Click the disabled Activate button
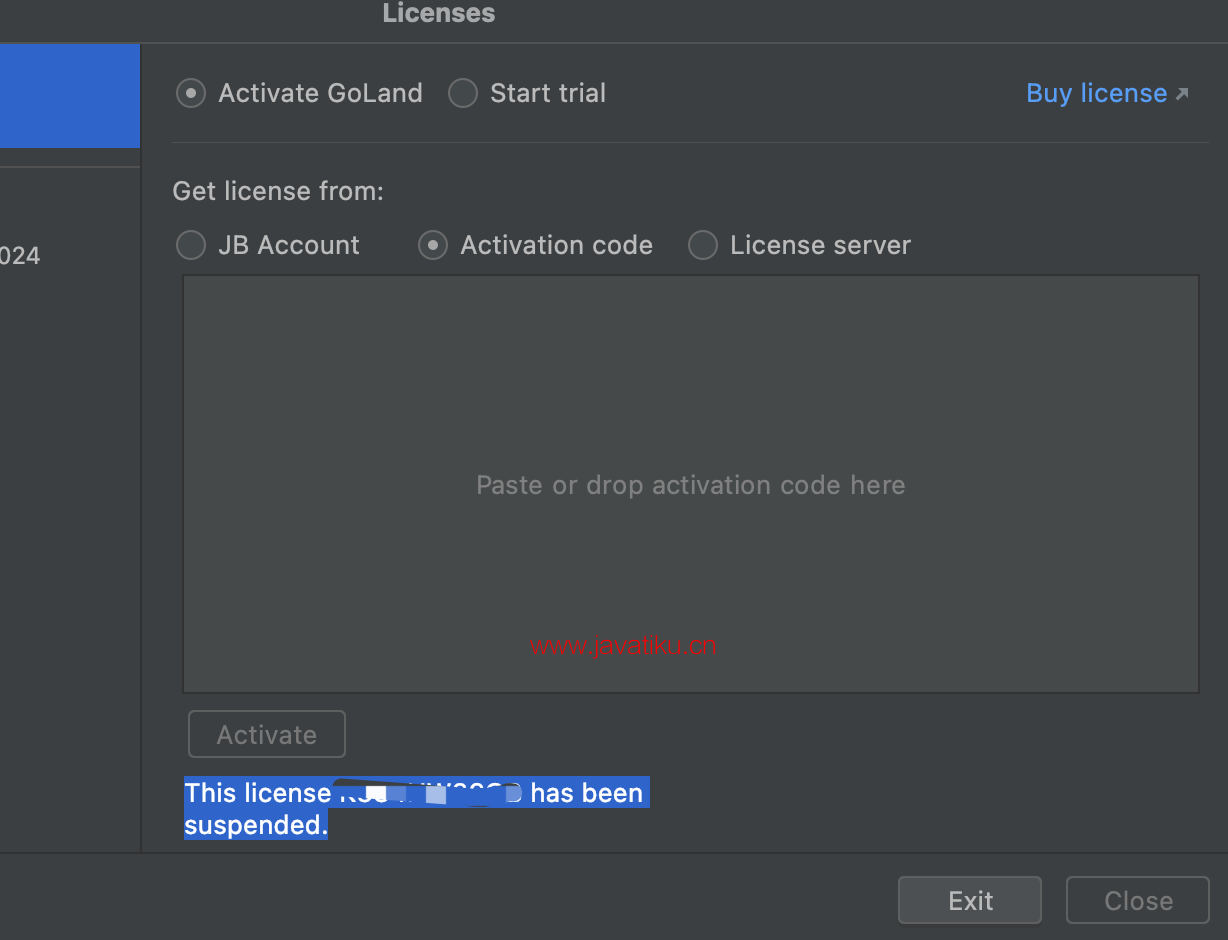The width and height of the screenshot is (1228, 940). click(267, 734)
